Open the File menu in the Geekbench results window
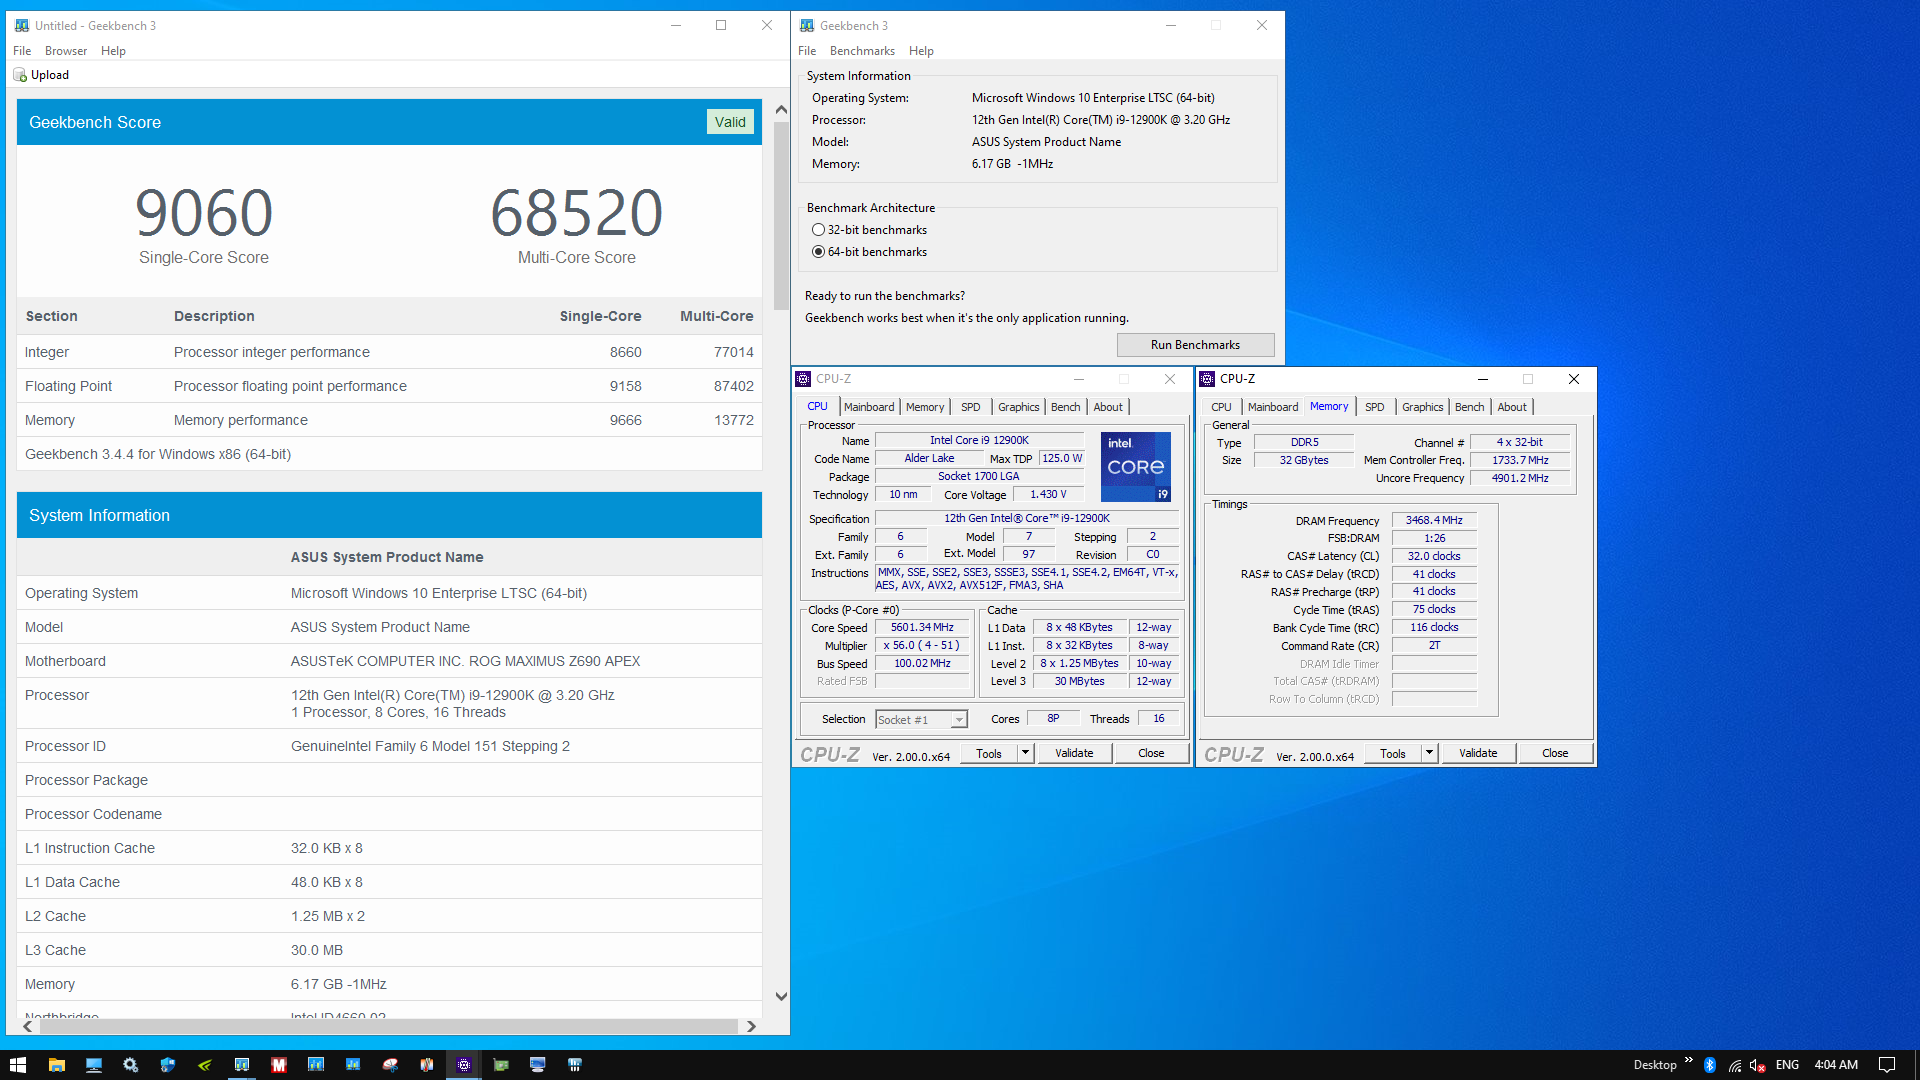 22,51
